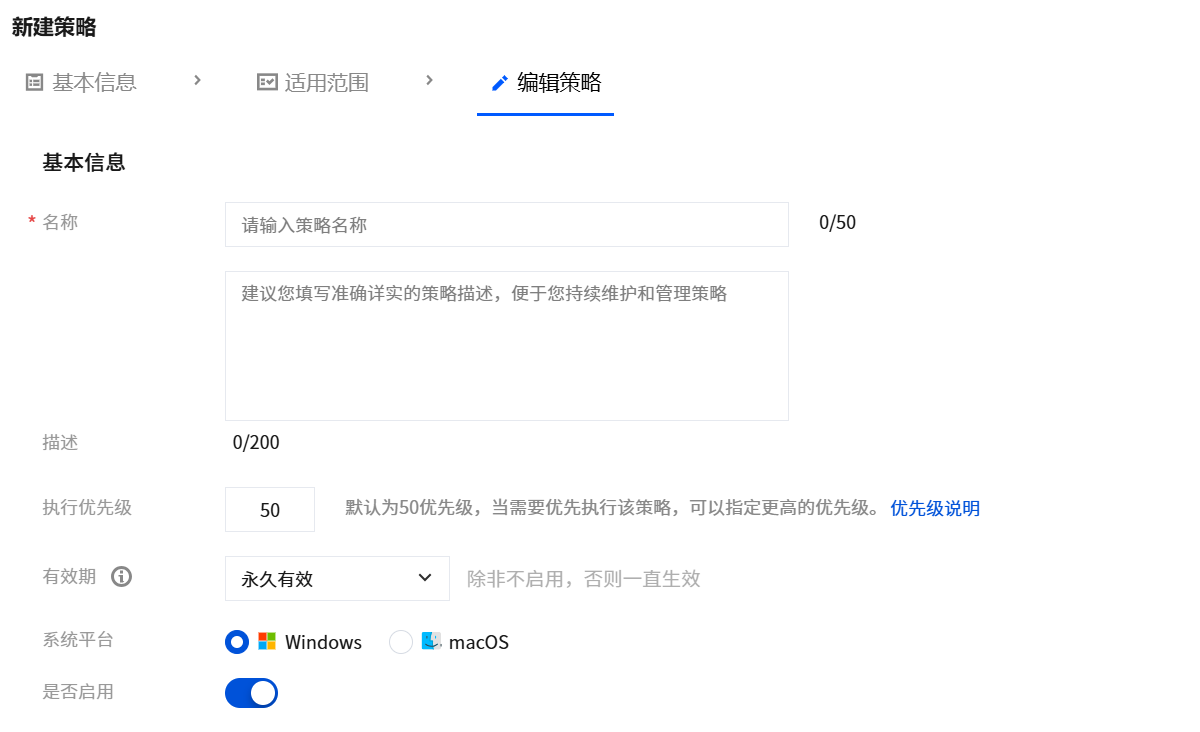This screenshot has height=732, width=1200.
Task: Click the 0/200 description counter
Action: coord(256,442)
